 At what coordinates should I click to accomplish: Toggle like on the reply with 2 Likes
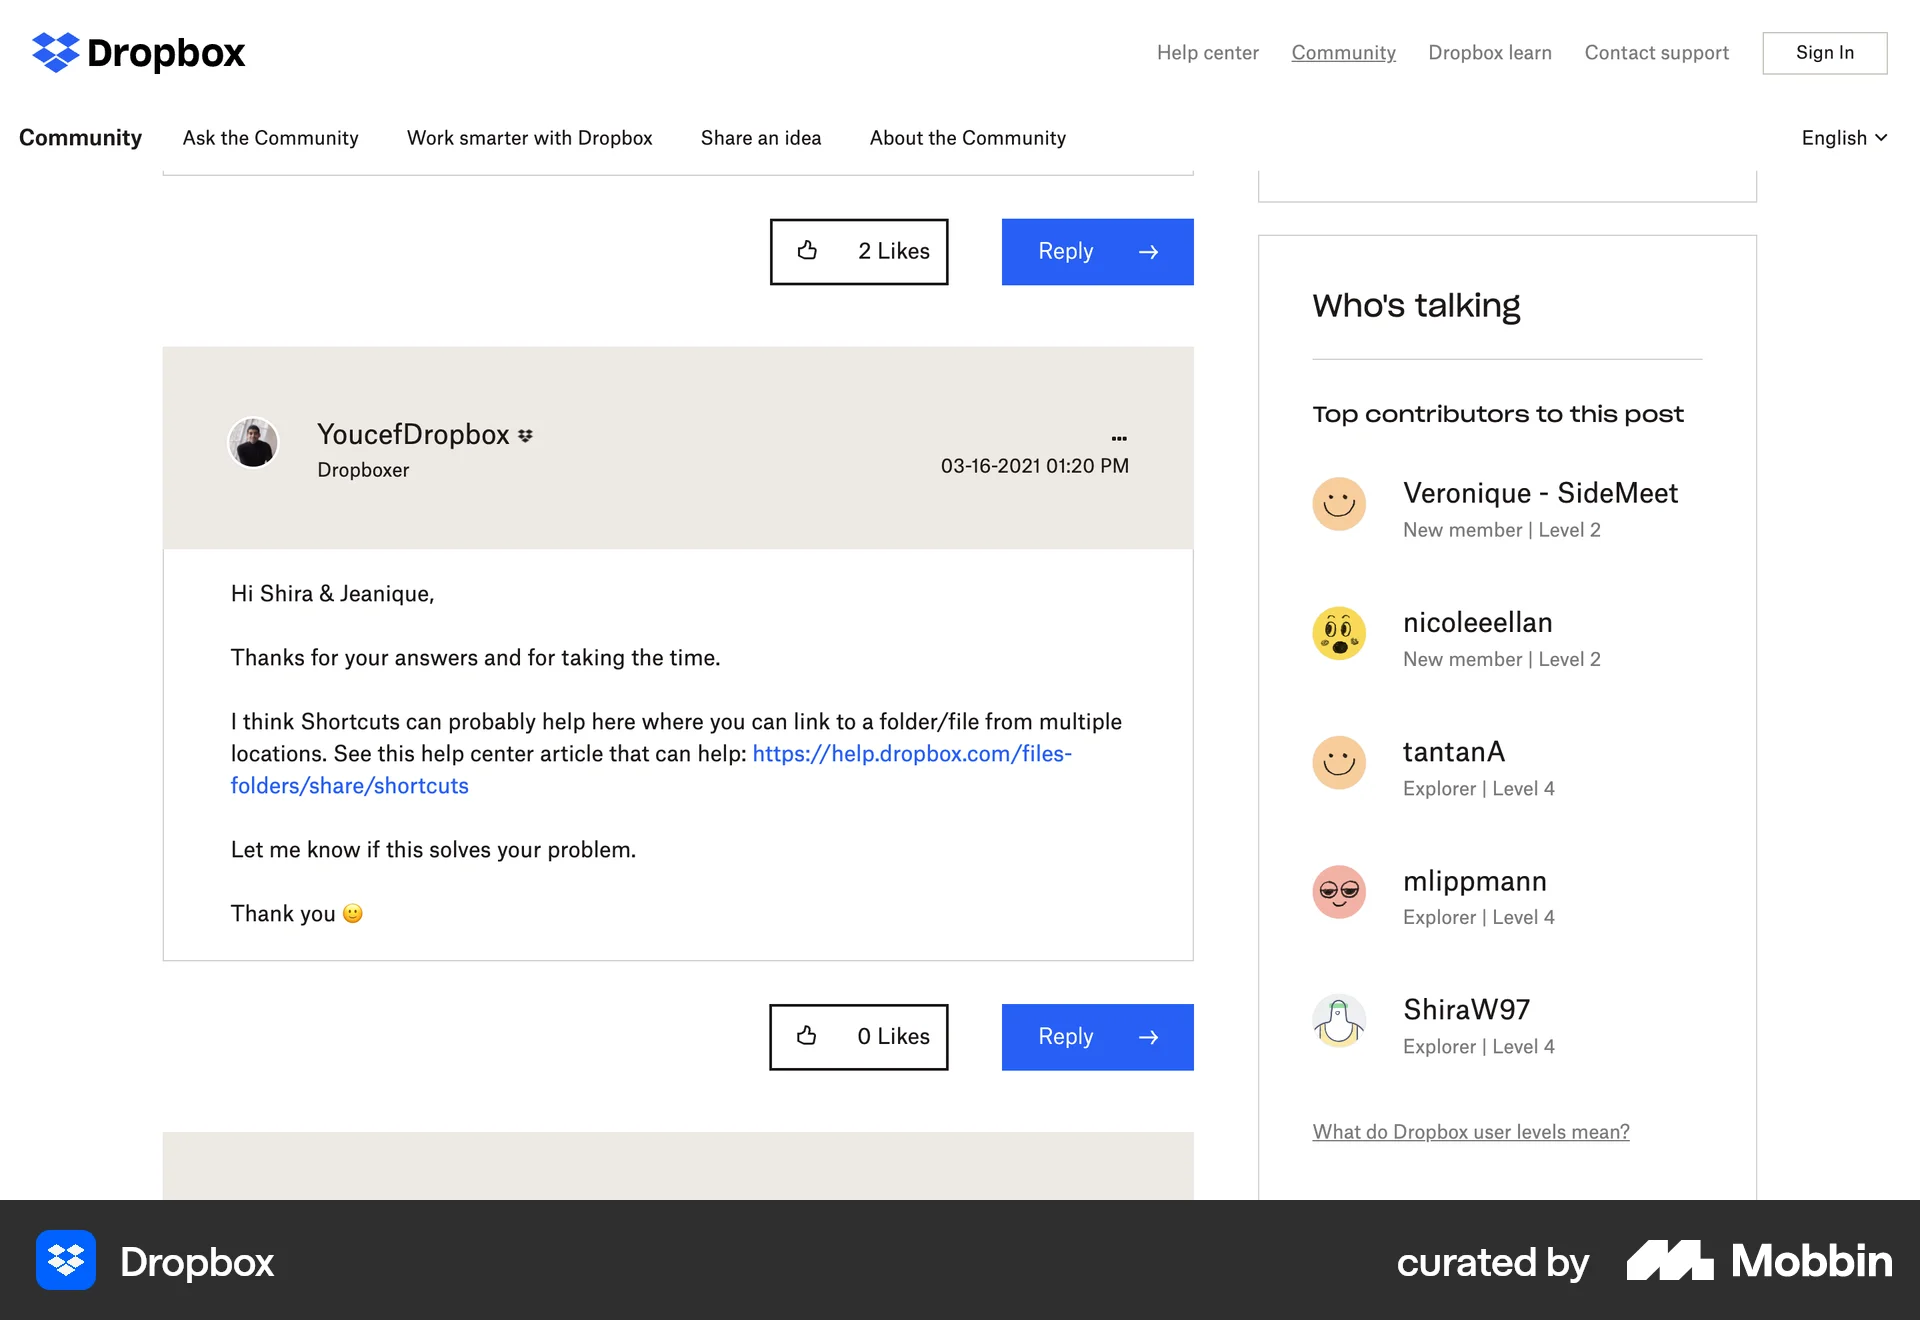point(859,251)
